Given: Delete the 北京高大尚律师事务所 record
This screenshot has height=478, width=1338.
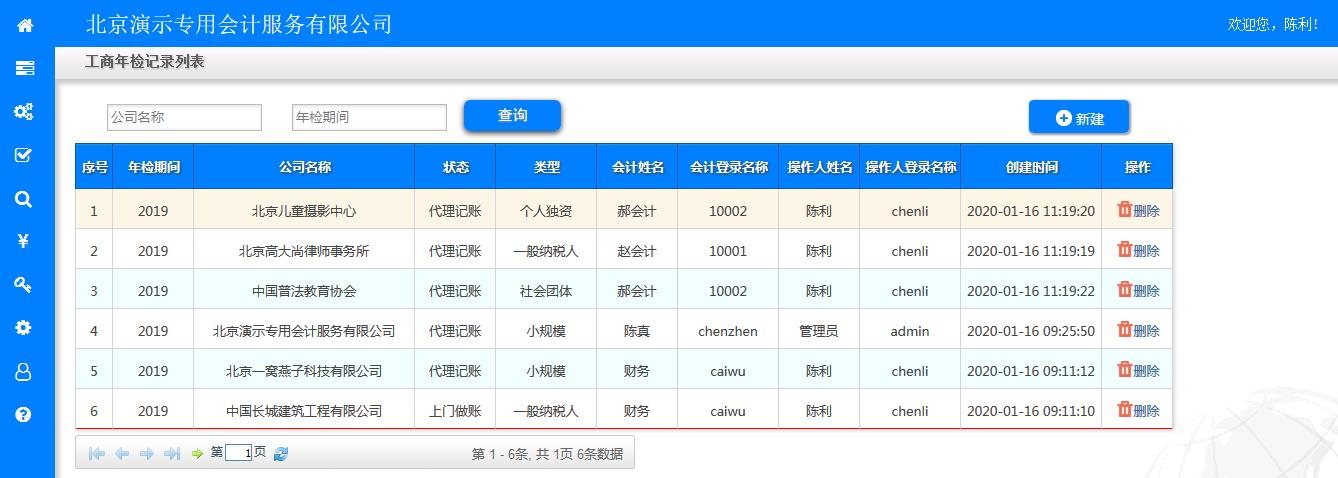Looking at the screenshot, I should coord(1138,250).
